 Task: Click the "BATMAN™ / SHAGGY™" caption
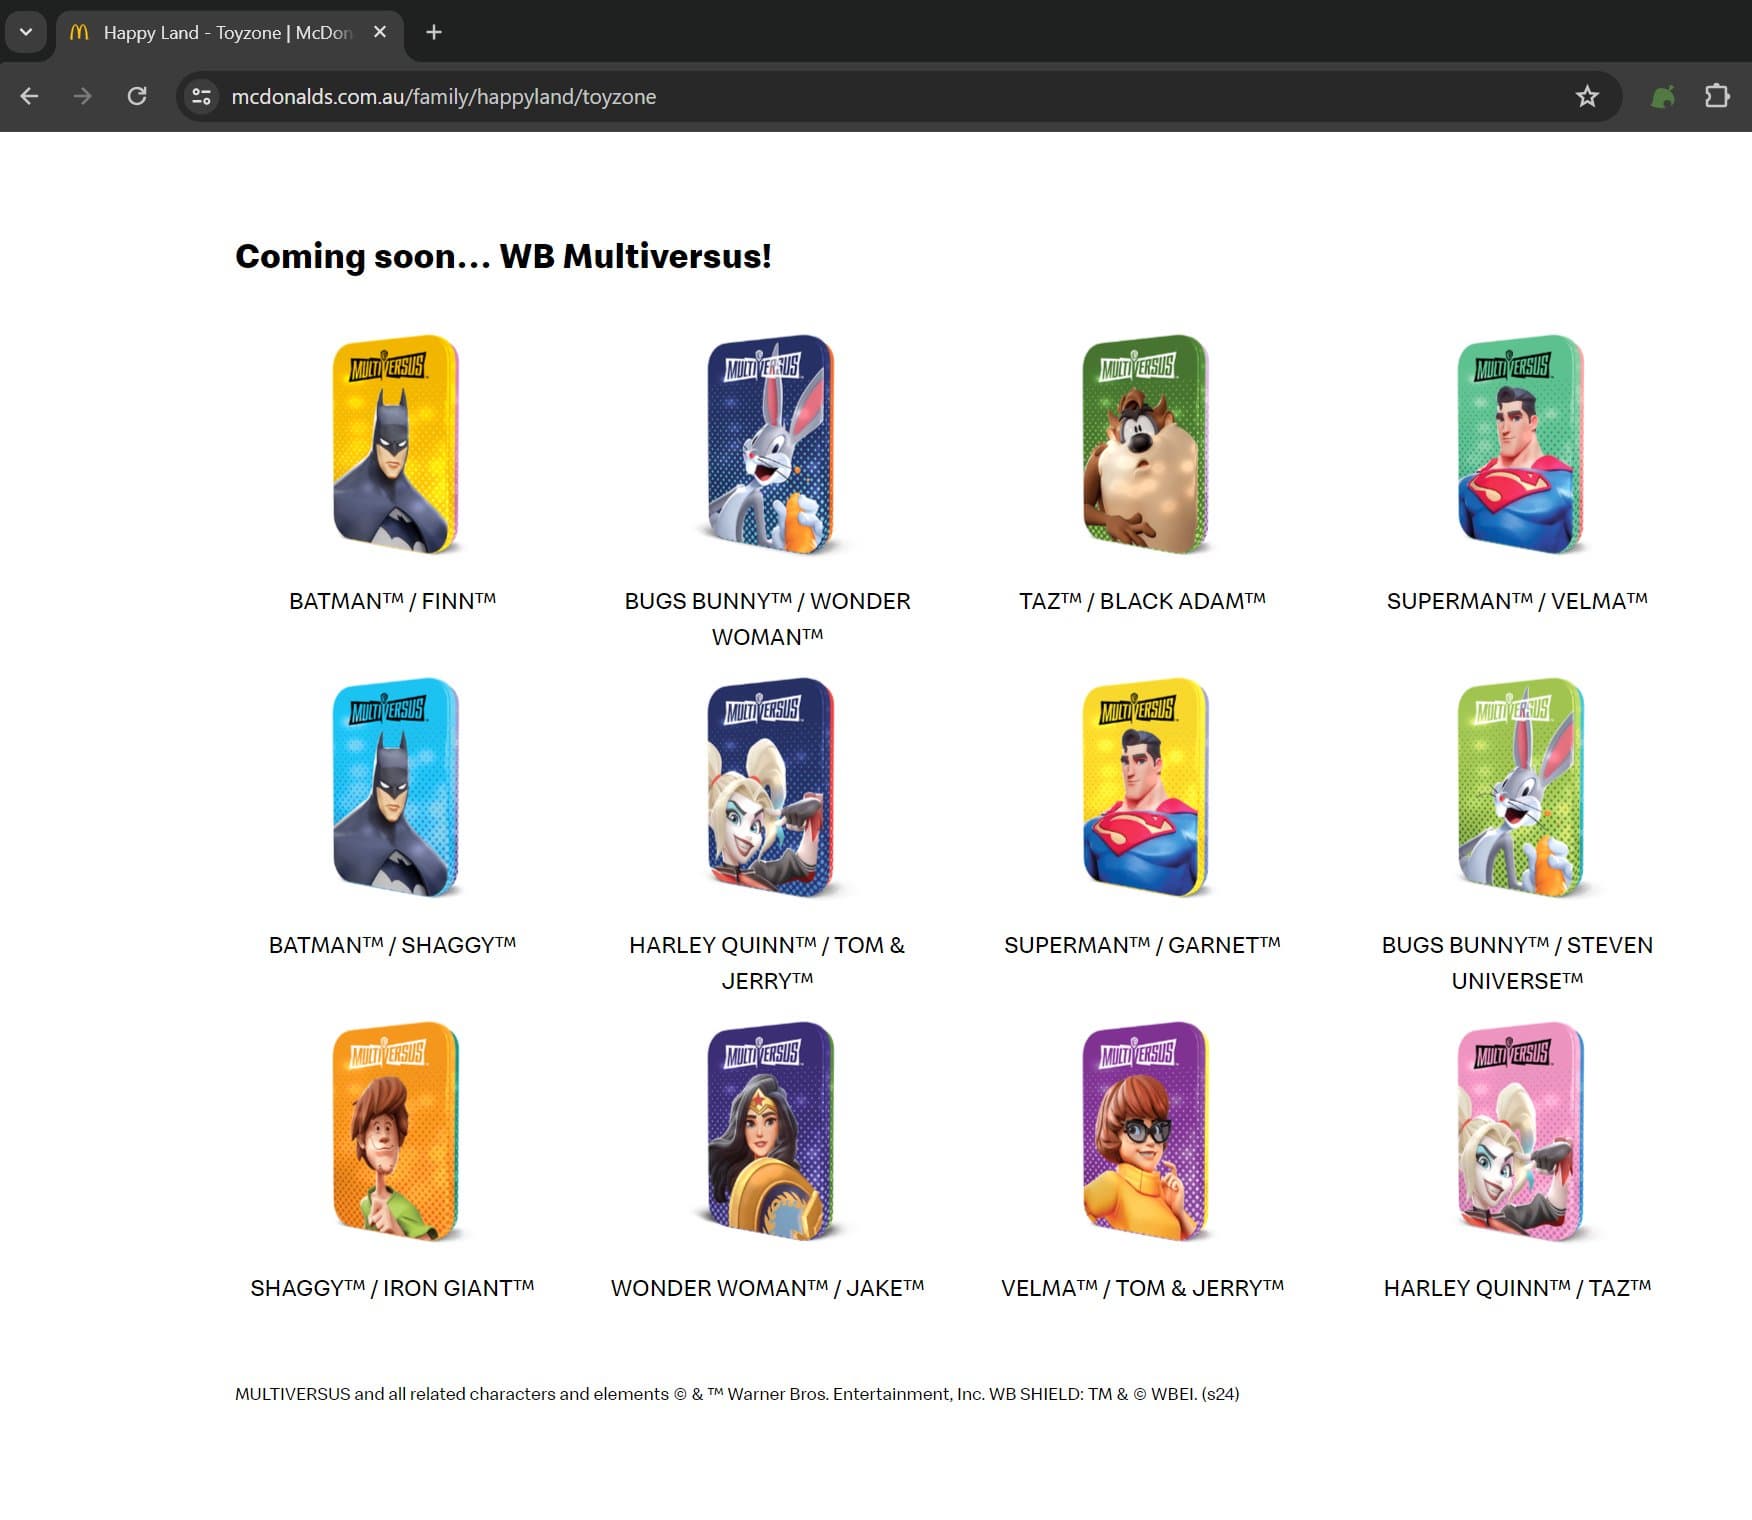point(393,945)
